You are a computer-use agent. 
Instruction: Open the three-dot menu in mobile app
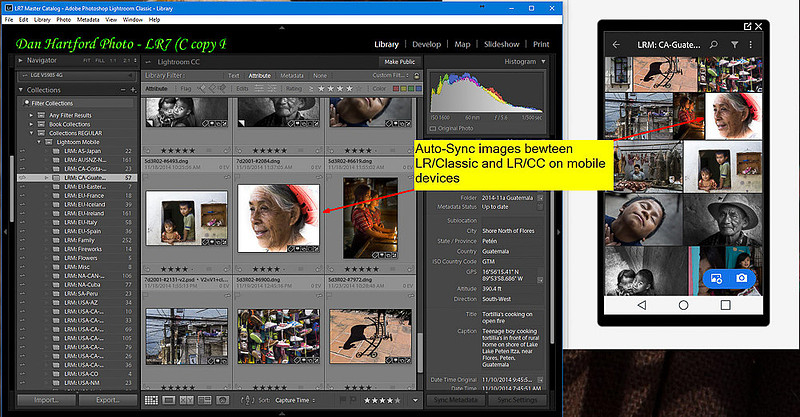(x=751, y=45)
